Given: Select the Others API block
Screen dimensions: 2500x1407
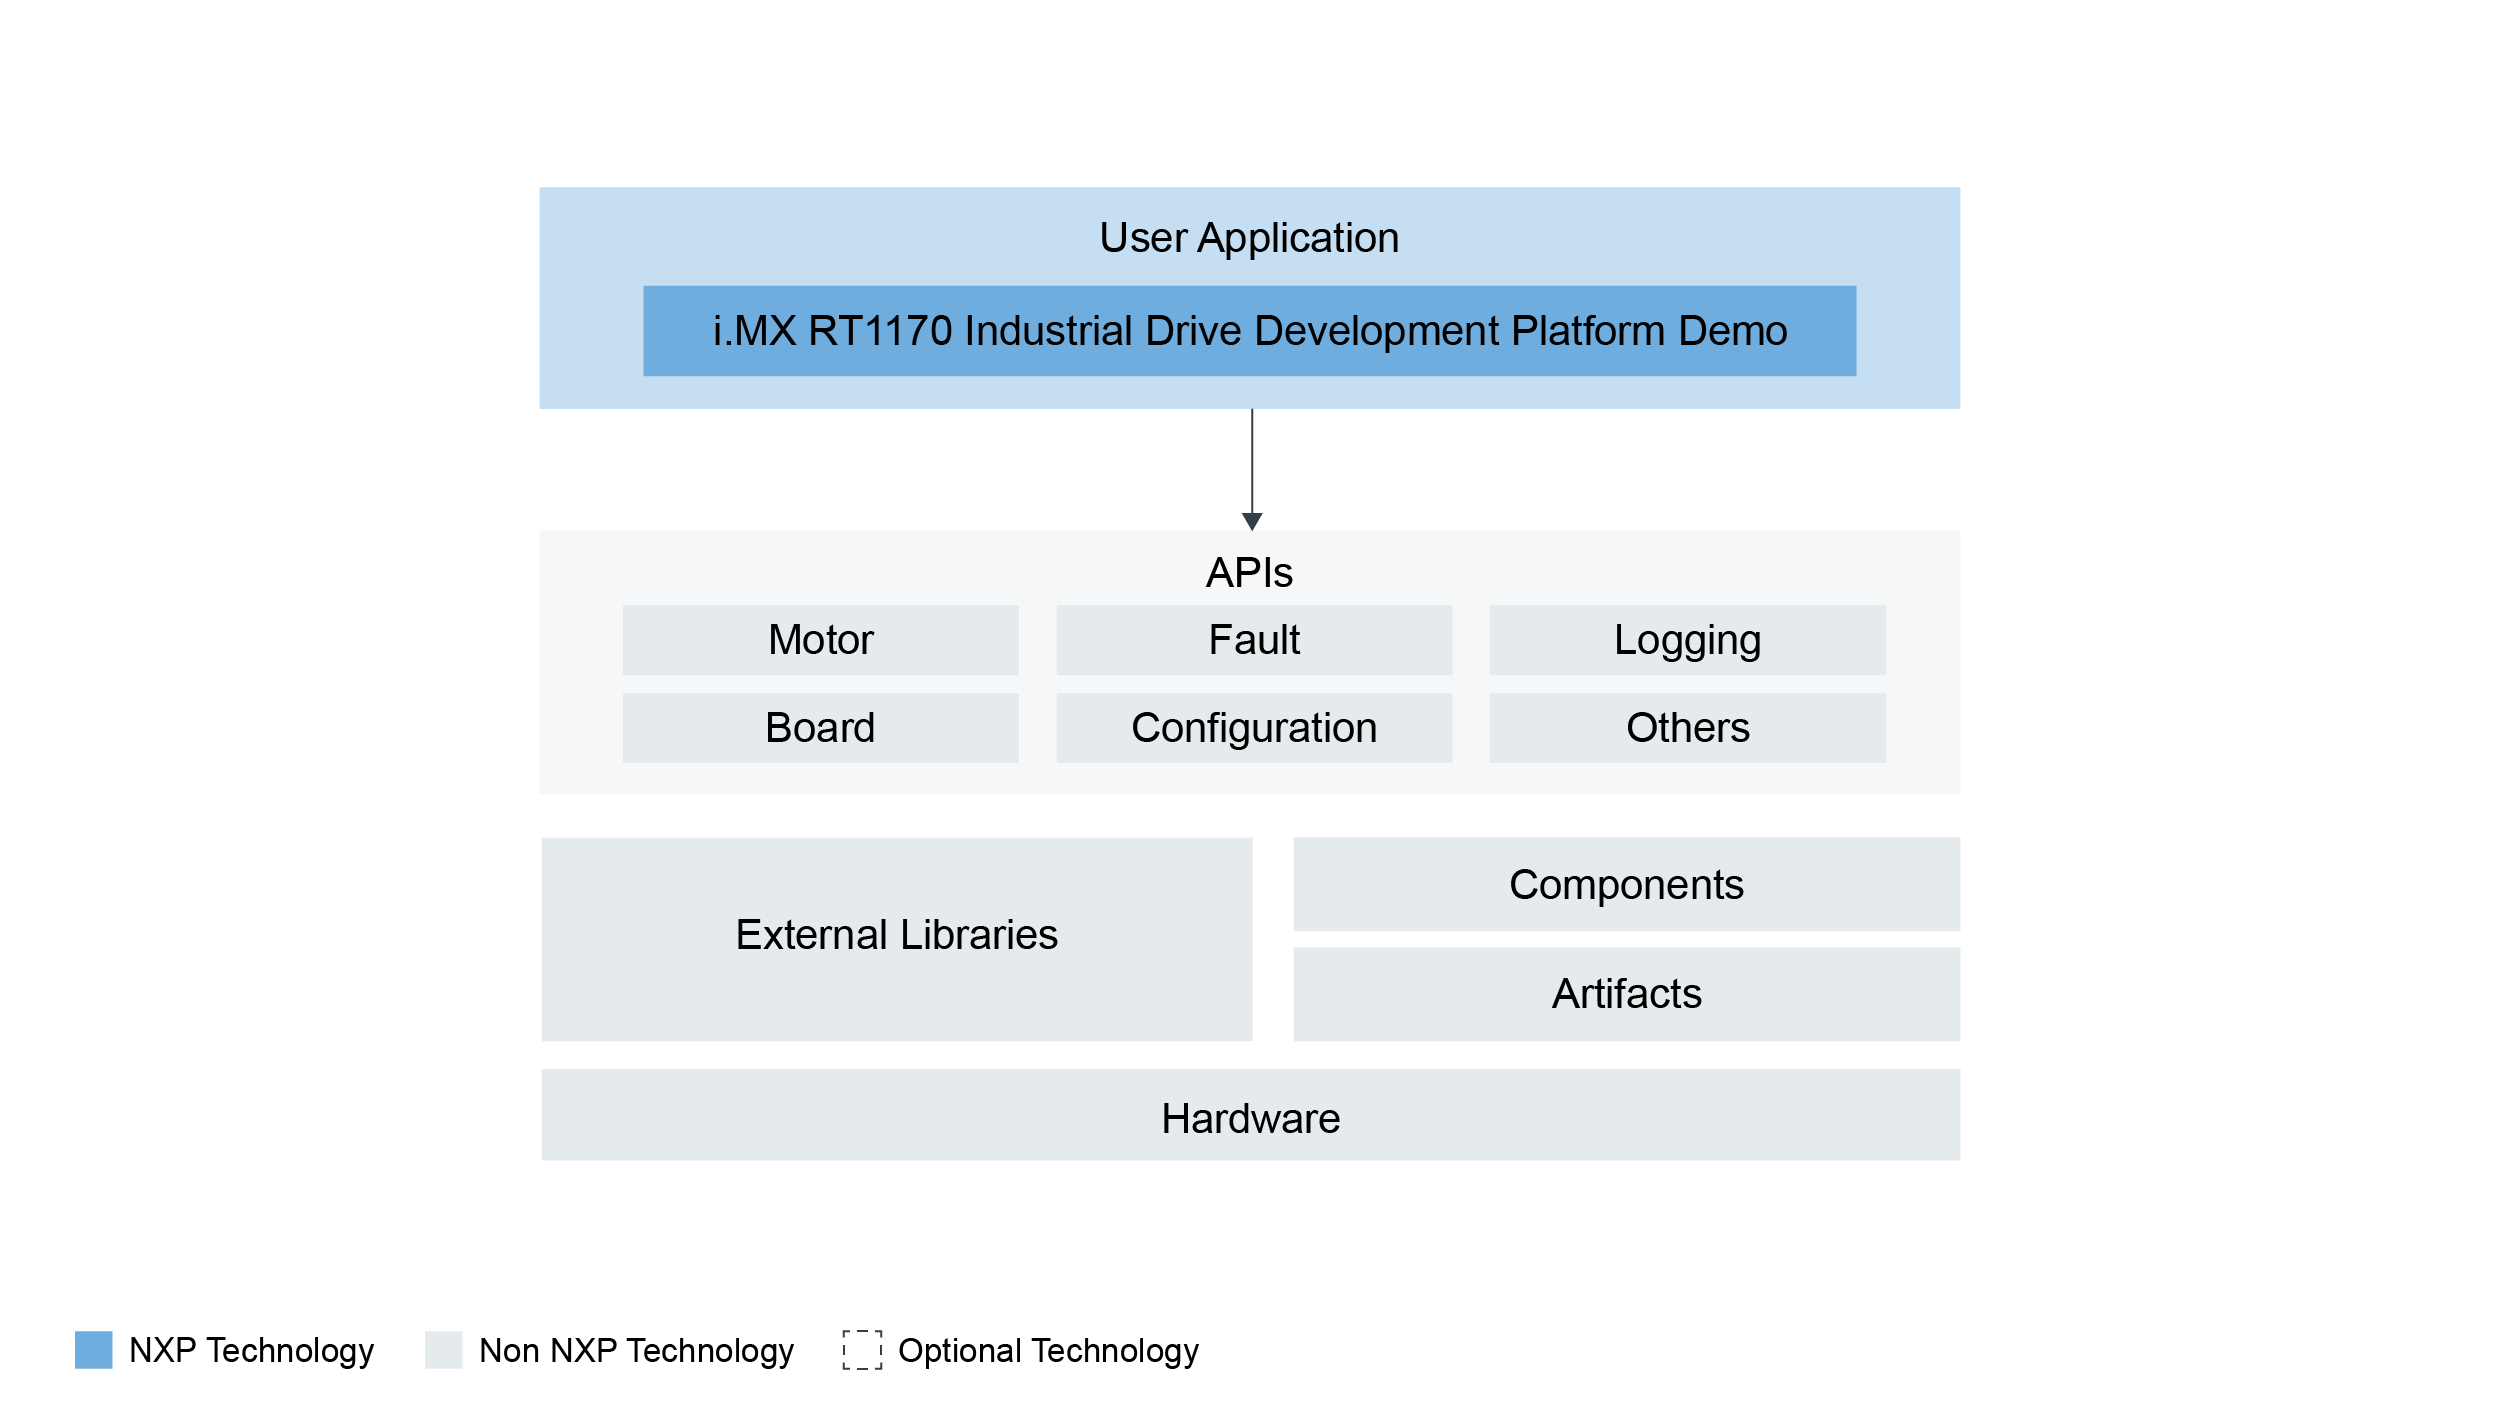Looking at the screenshot, I should [x=1687, y=728].
